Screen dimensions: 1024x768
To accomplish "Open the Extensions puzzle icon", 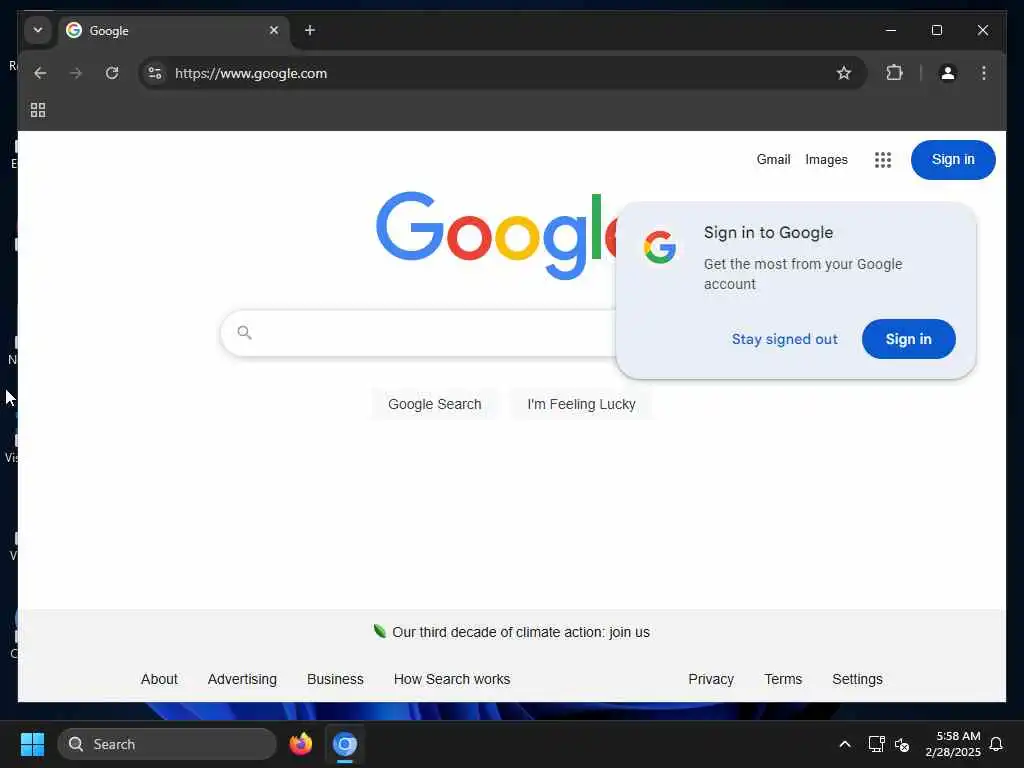I will (x=894, y=72).
